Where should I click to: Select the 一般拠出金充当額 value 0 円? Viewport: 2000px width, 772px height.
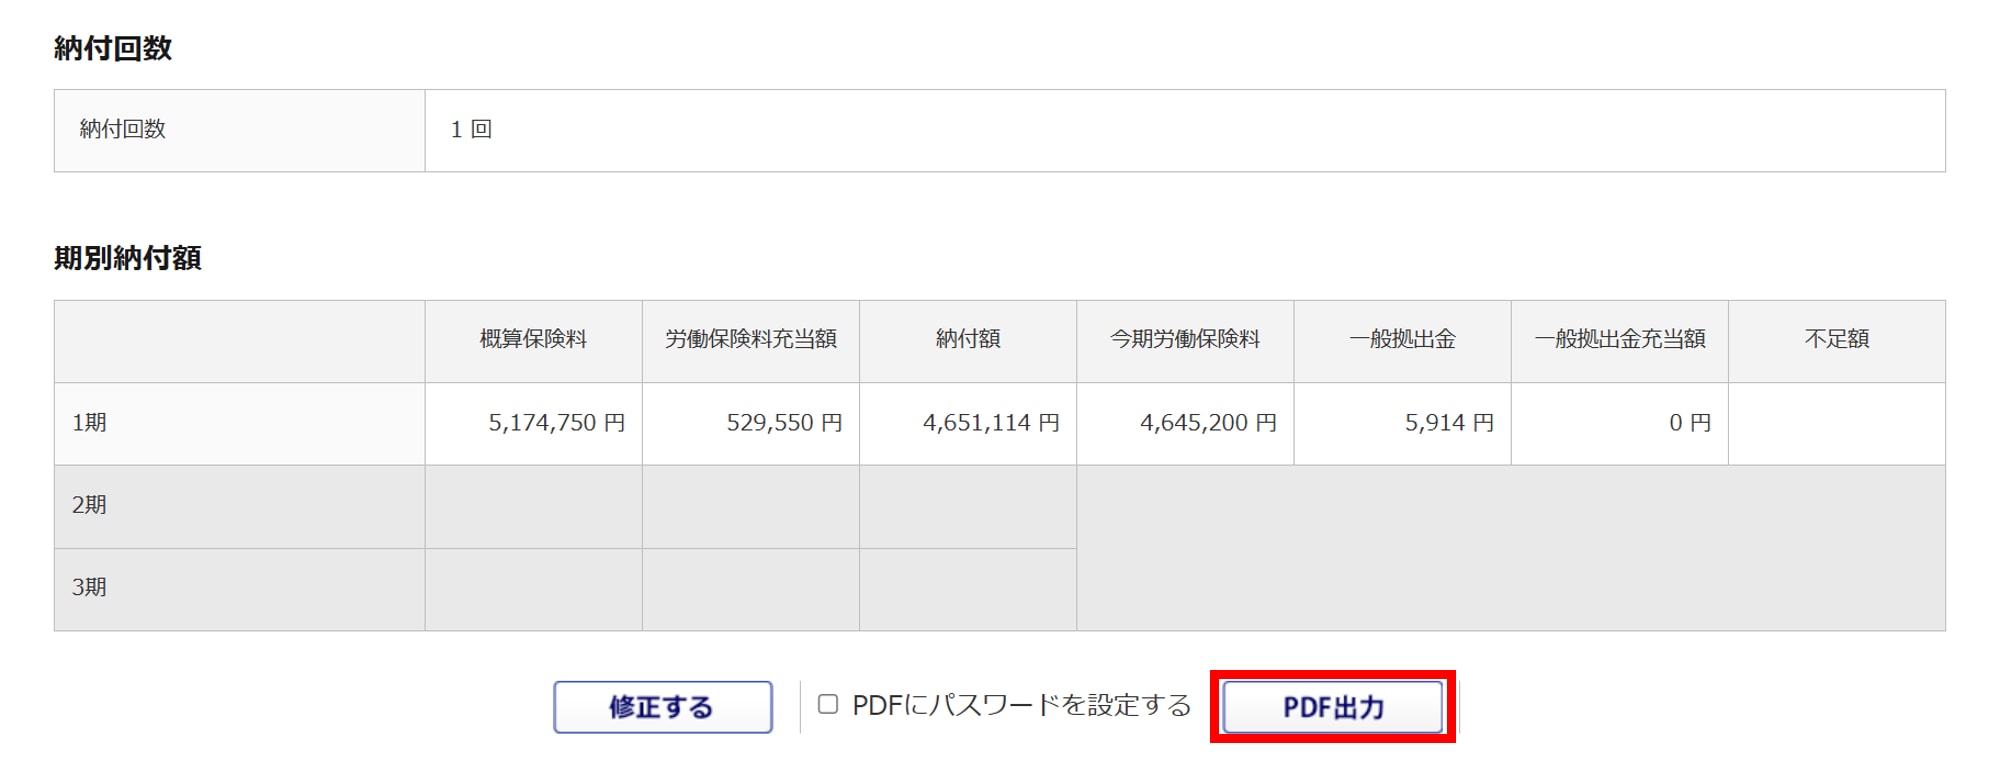1690,423
